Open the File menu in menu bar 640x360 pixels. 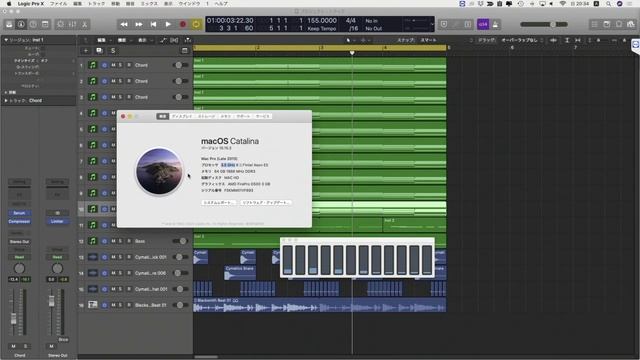point(58,3)
